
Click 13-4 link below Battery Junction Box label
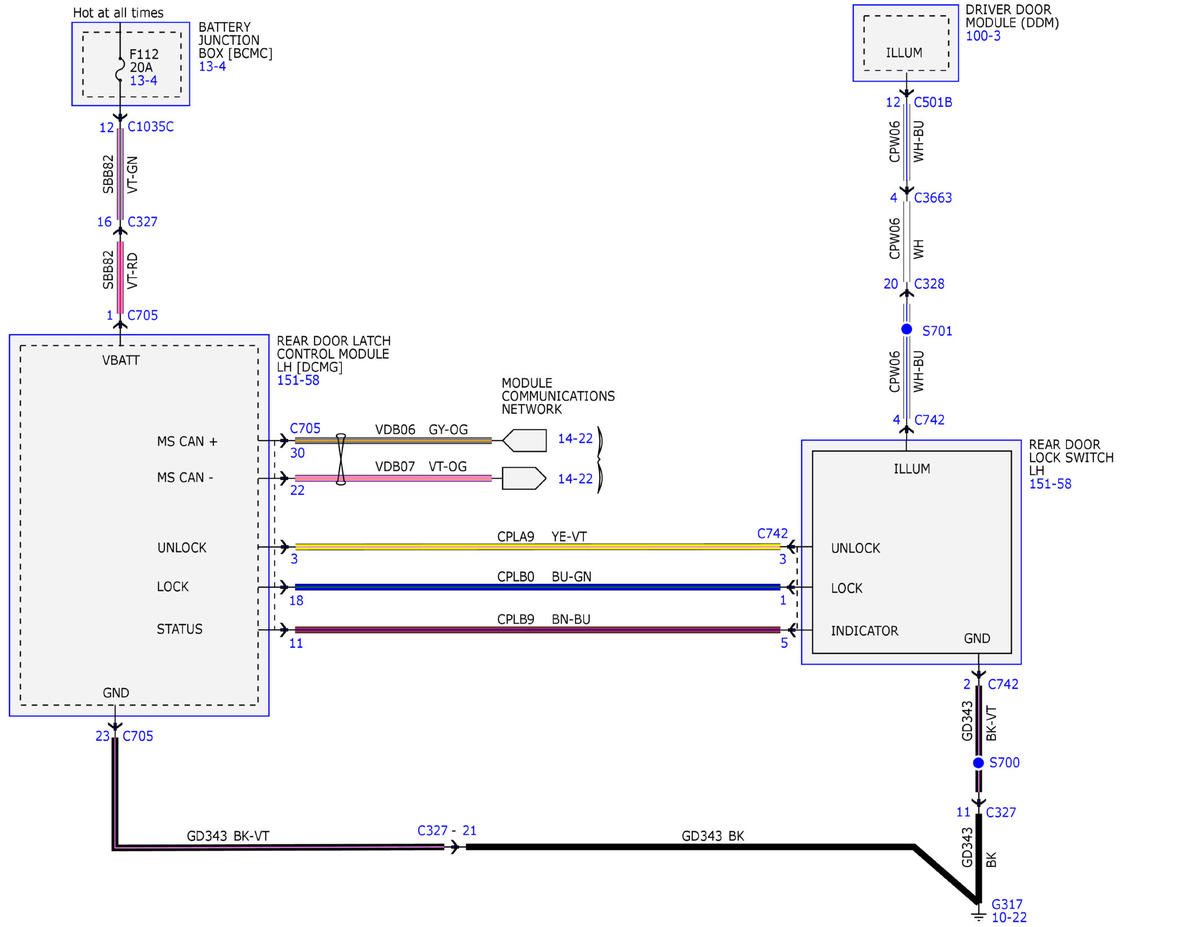213,67
